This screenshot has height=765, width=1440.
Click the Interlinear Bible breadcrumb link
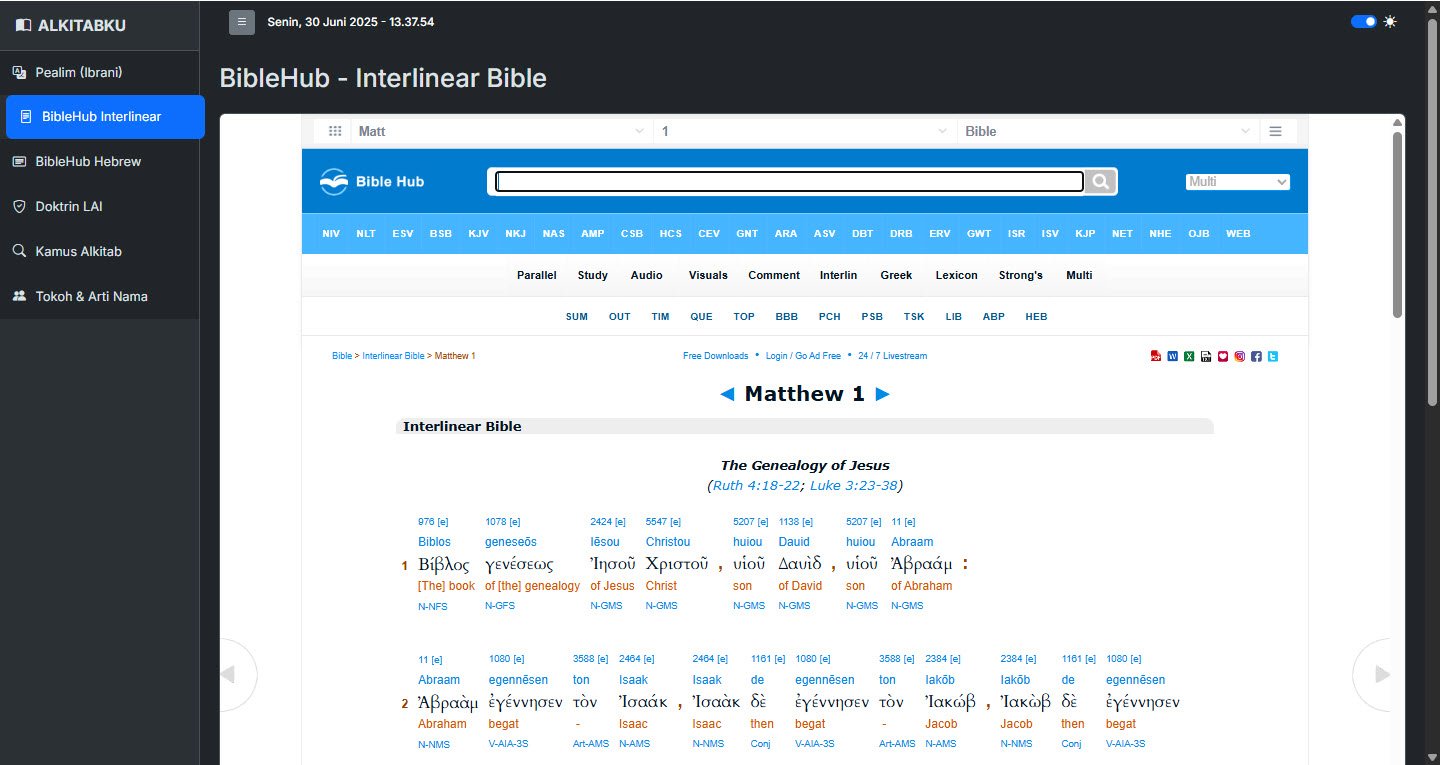393,356
